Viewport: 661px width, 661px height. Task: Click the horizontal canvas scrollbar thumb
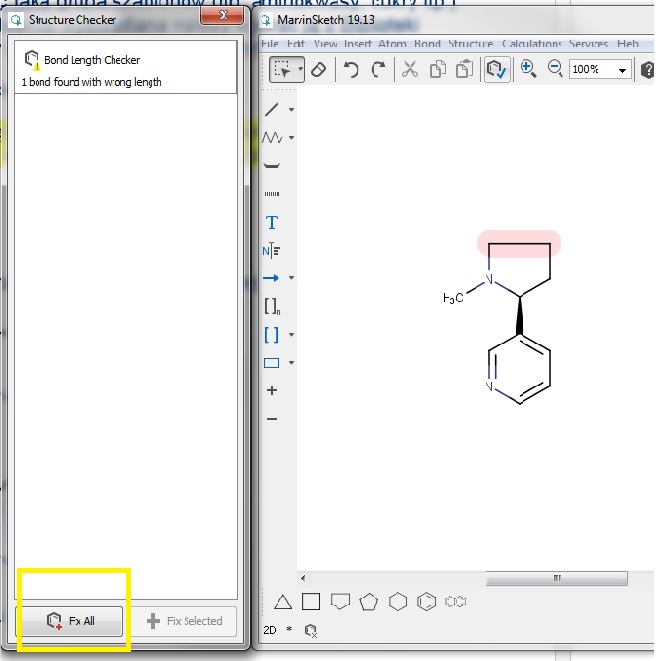coord(555,578)
